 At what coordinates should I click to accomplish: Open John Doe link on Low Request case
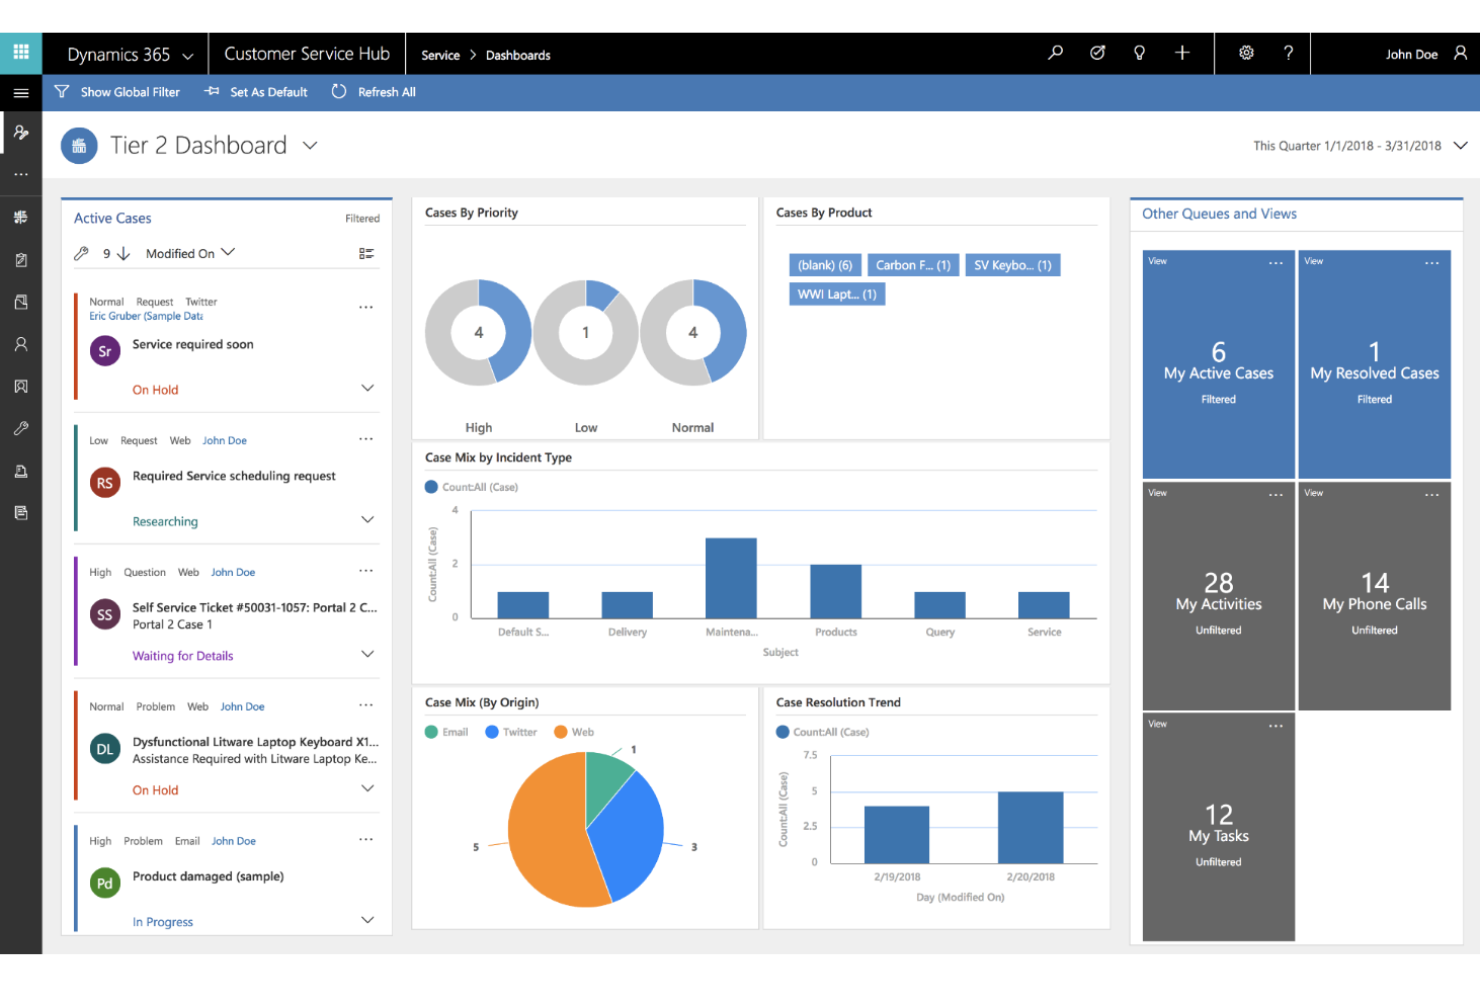click(x=224, y=440)
